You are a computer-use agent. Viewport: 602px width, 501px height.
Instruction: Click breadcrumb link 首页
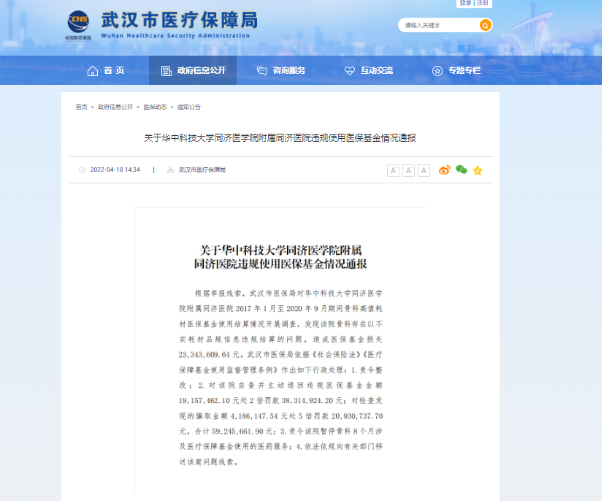click(81, 107)
